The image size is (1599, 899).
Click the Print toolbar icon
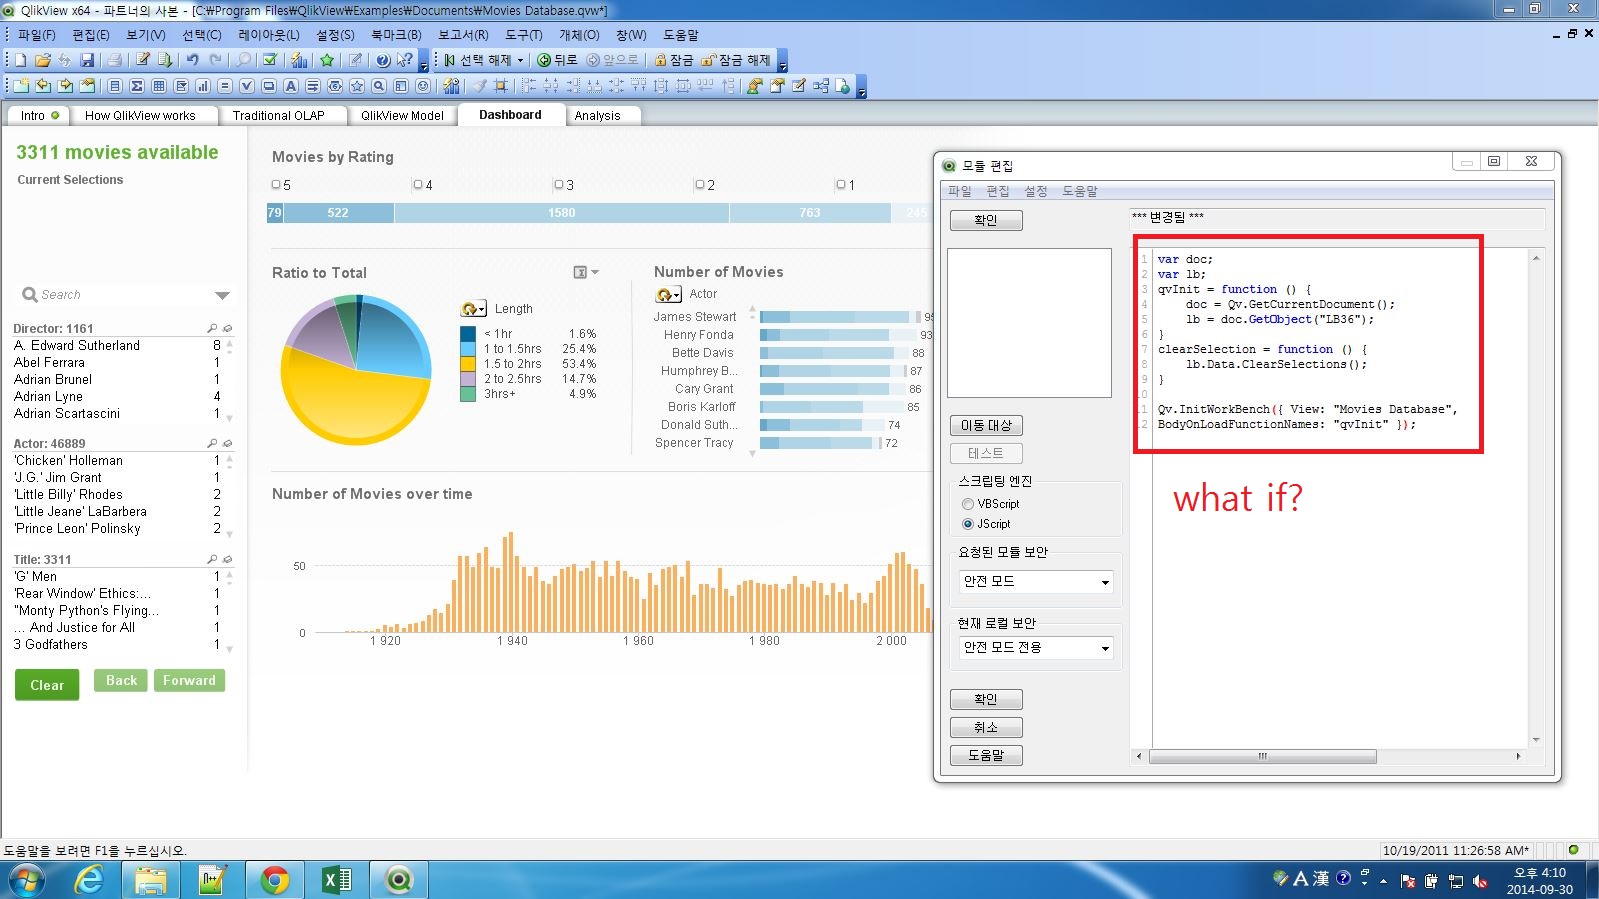coord(114,60)
